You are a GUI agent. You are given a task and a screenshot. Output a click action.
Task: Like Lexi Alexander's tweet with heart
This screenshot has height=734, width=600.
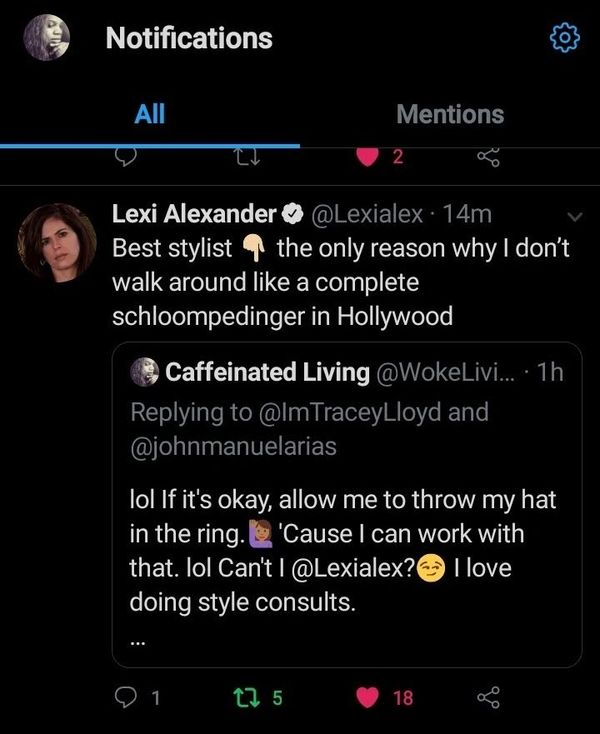pos(371,698)
